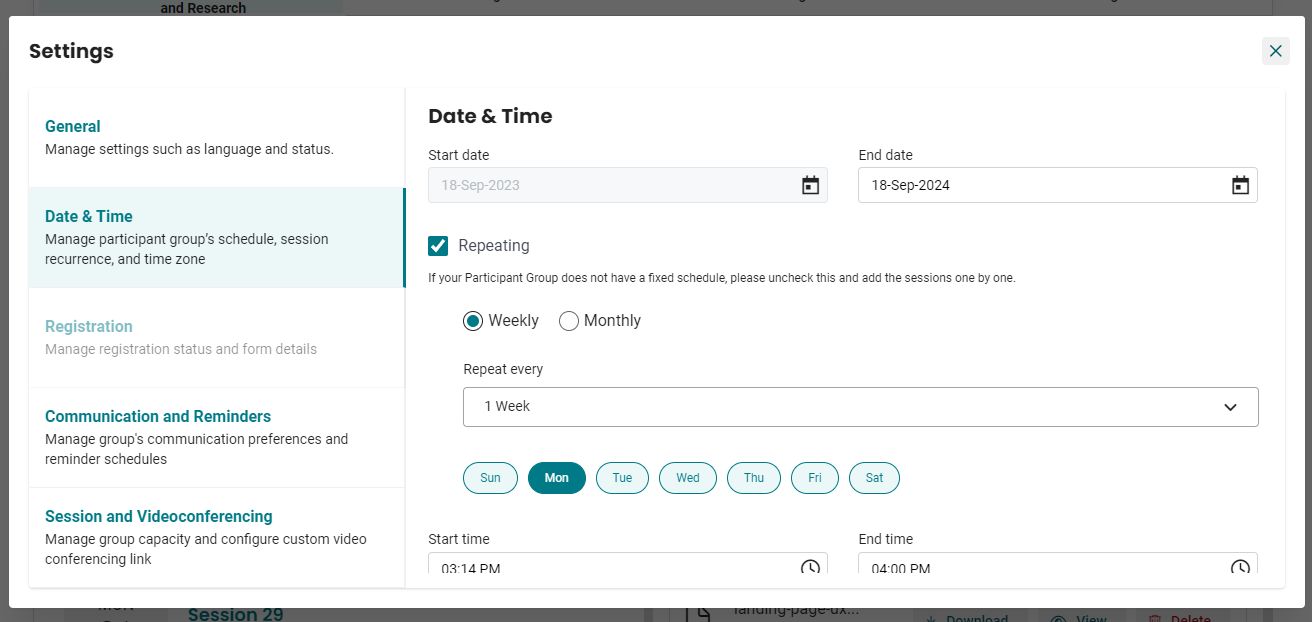Toggle the Sat day button

click(874, 478)
